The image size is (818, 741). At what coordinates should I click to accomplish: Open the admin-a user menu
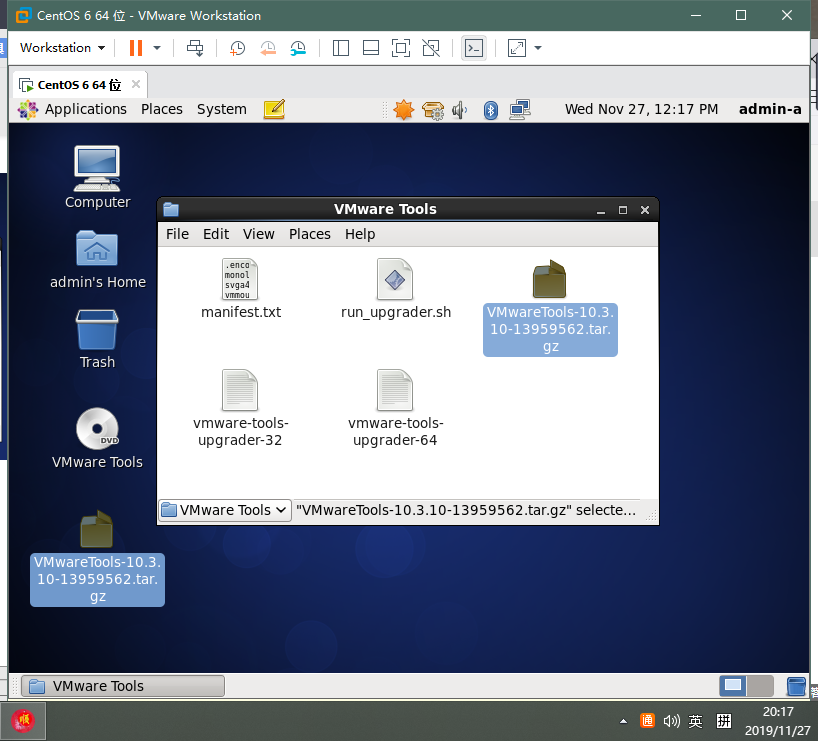click(769, 109)
